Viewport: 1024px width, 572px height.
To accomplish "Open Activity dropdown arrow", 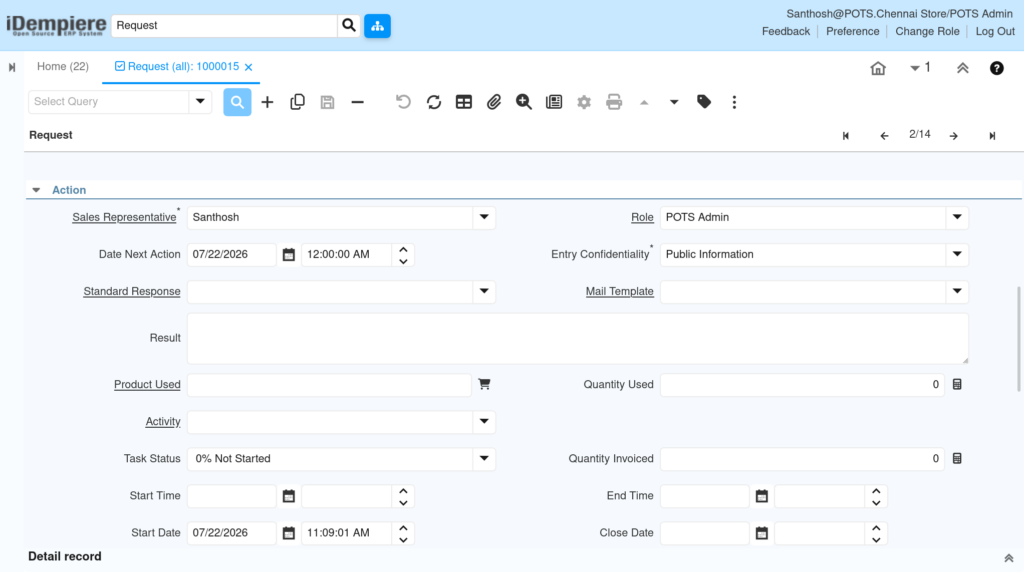I will [484, 422].
